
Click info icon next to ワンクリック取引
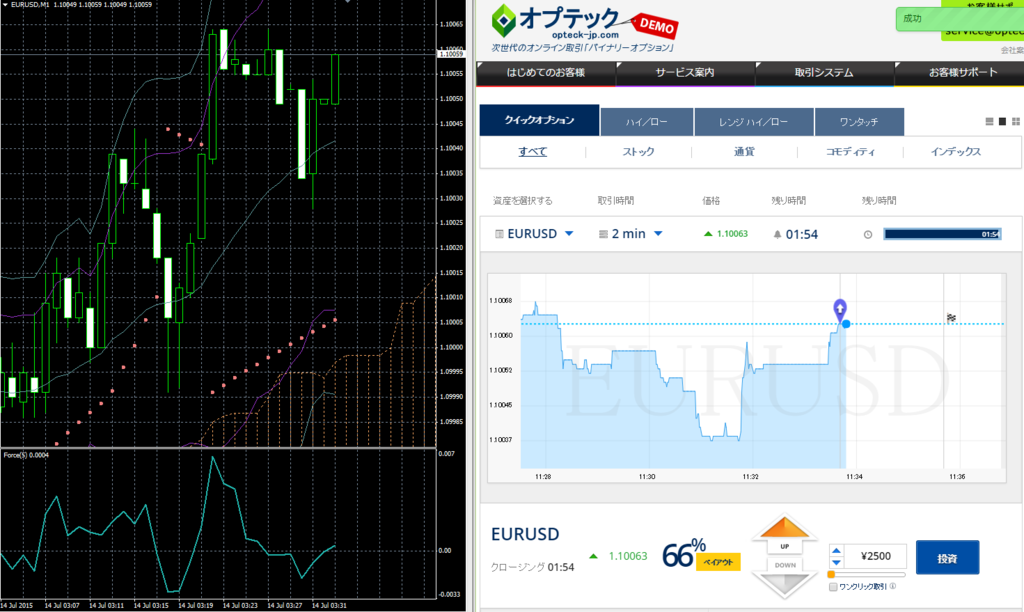893,587
